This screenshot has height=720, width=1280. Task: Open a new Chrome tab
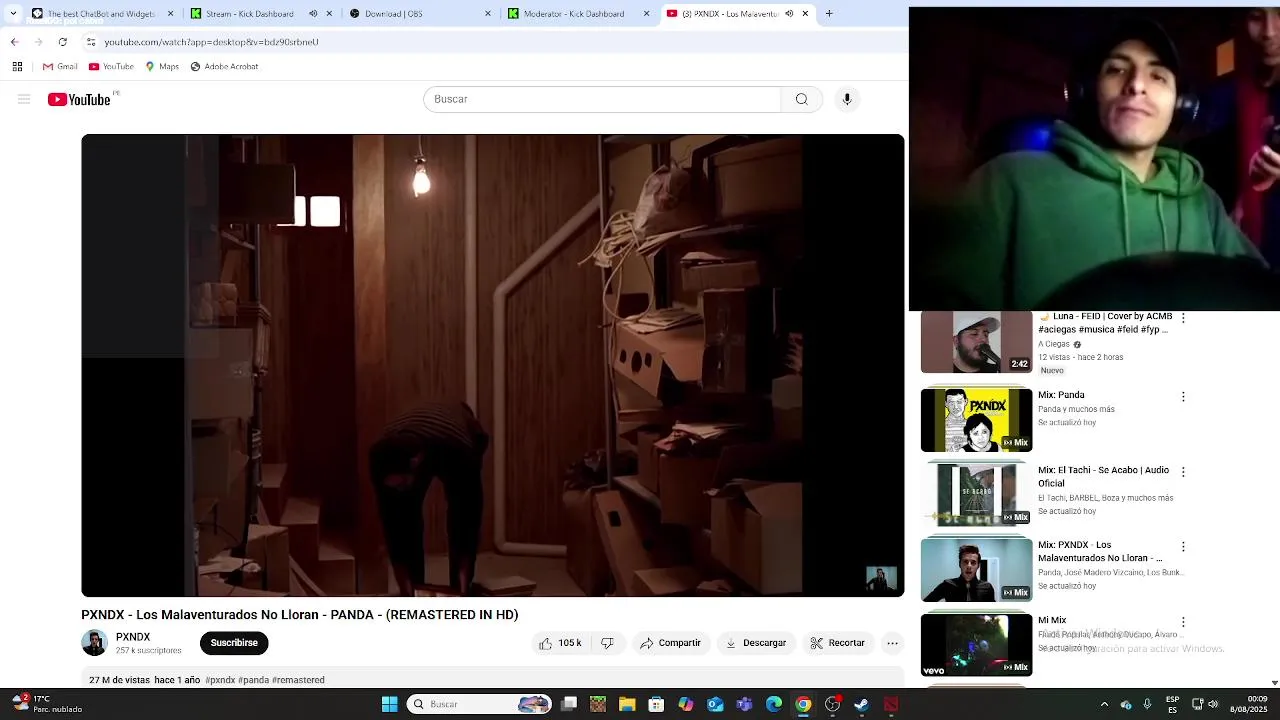(829, 14)
